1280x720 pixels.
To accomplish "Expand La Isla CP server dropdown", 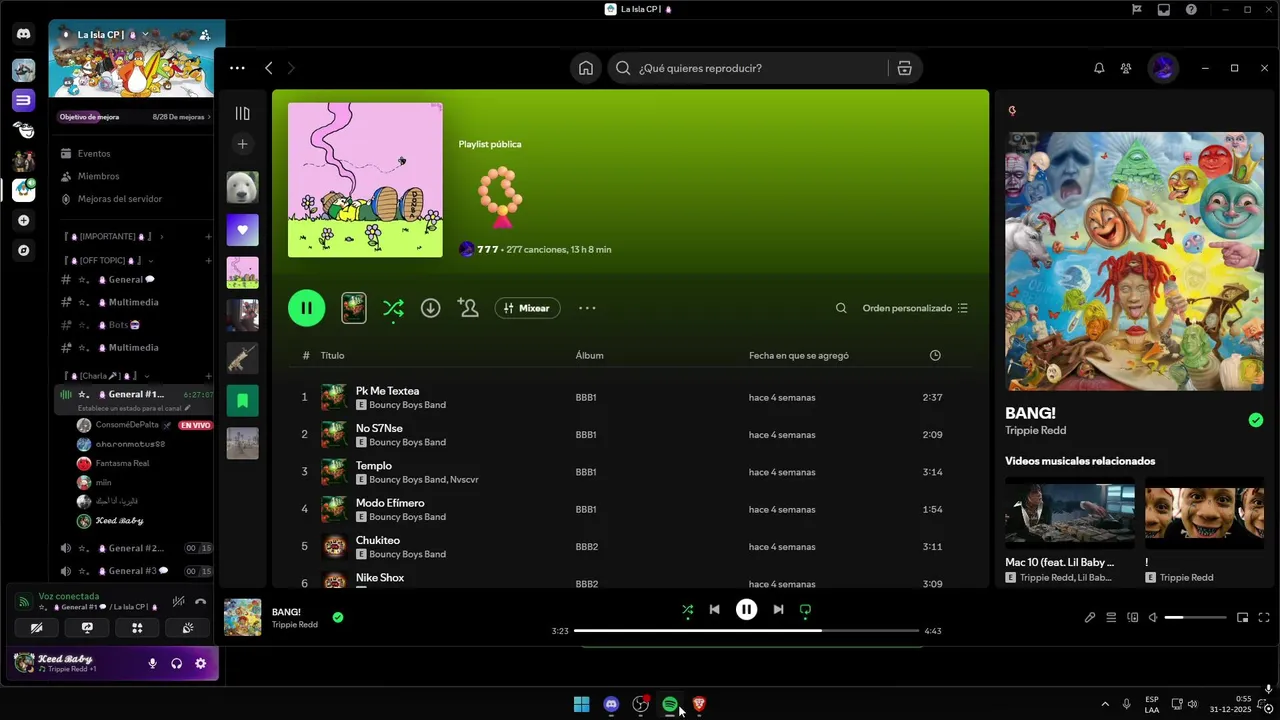I will click(x=145, y=34).
